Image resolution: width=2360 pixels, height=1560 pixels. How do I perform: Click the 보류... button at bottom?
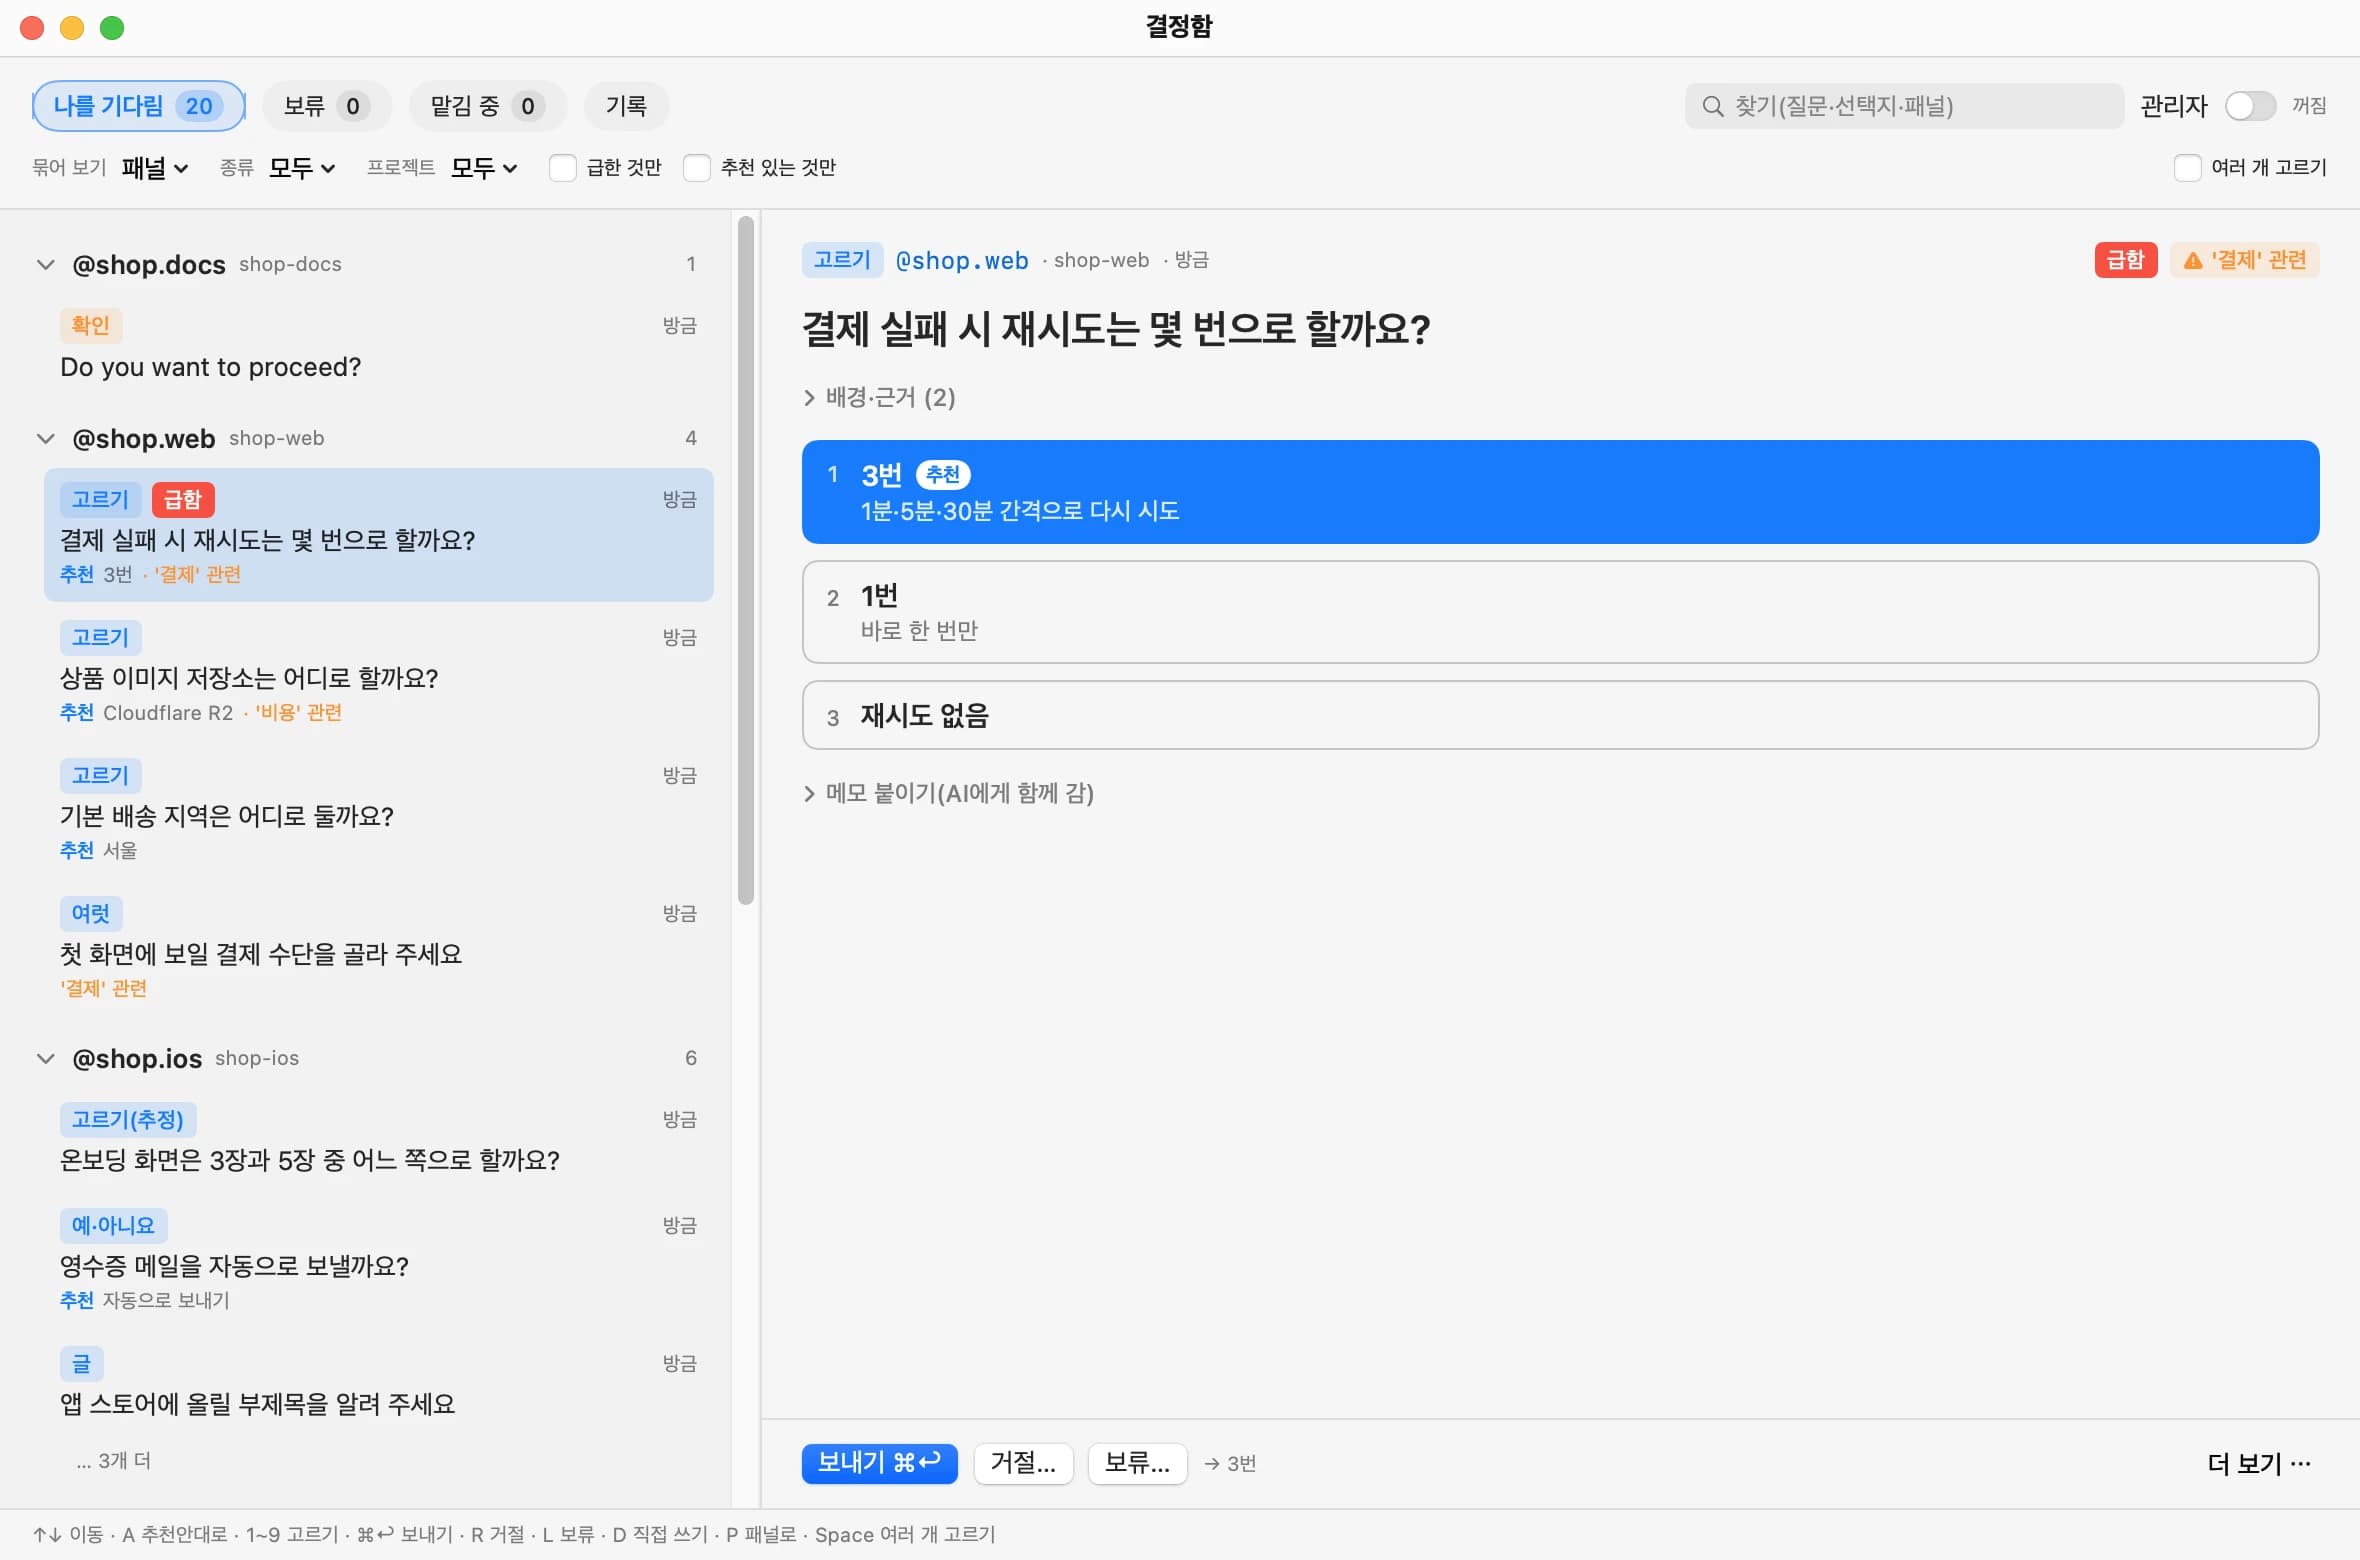1137,1464
